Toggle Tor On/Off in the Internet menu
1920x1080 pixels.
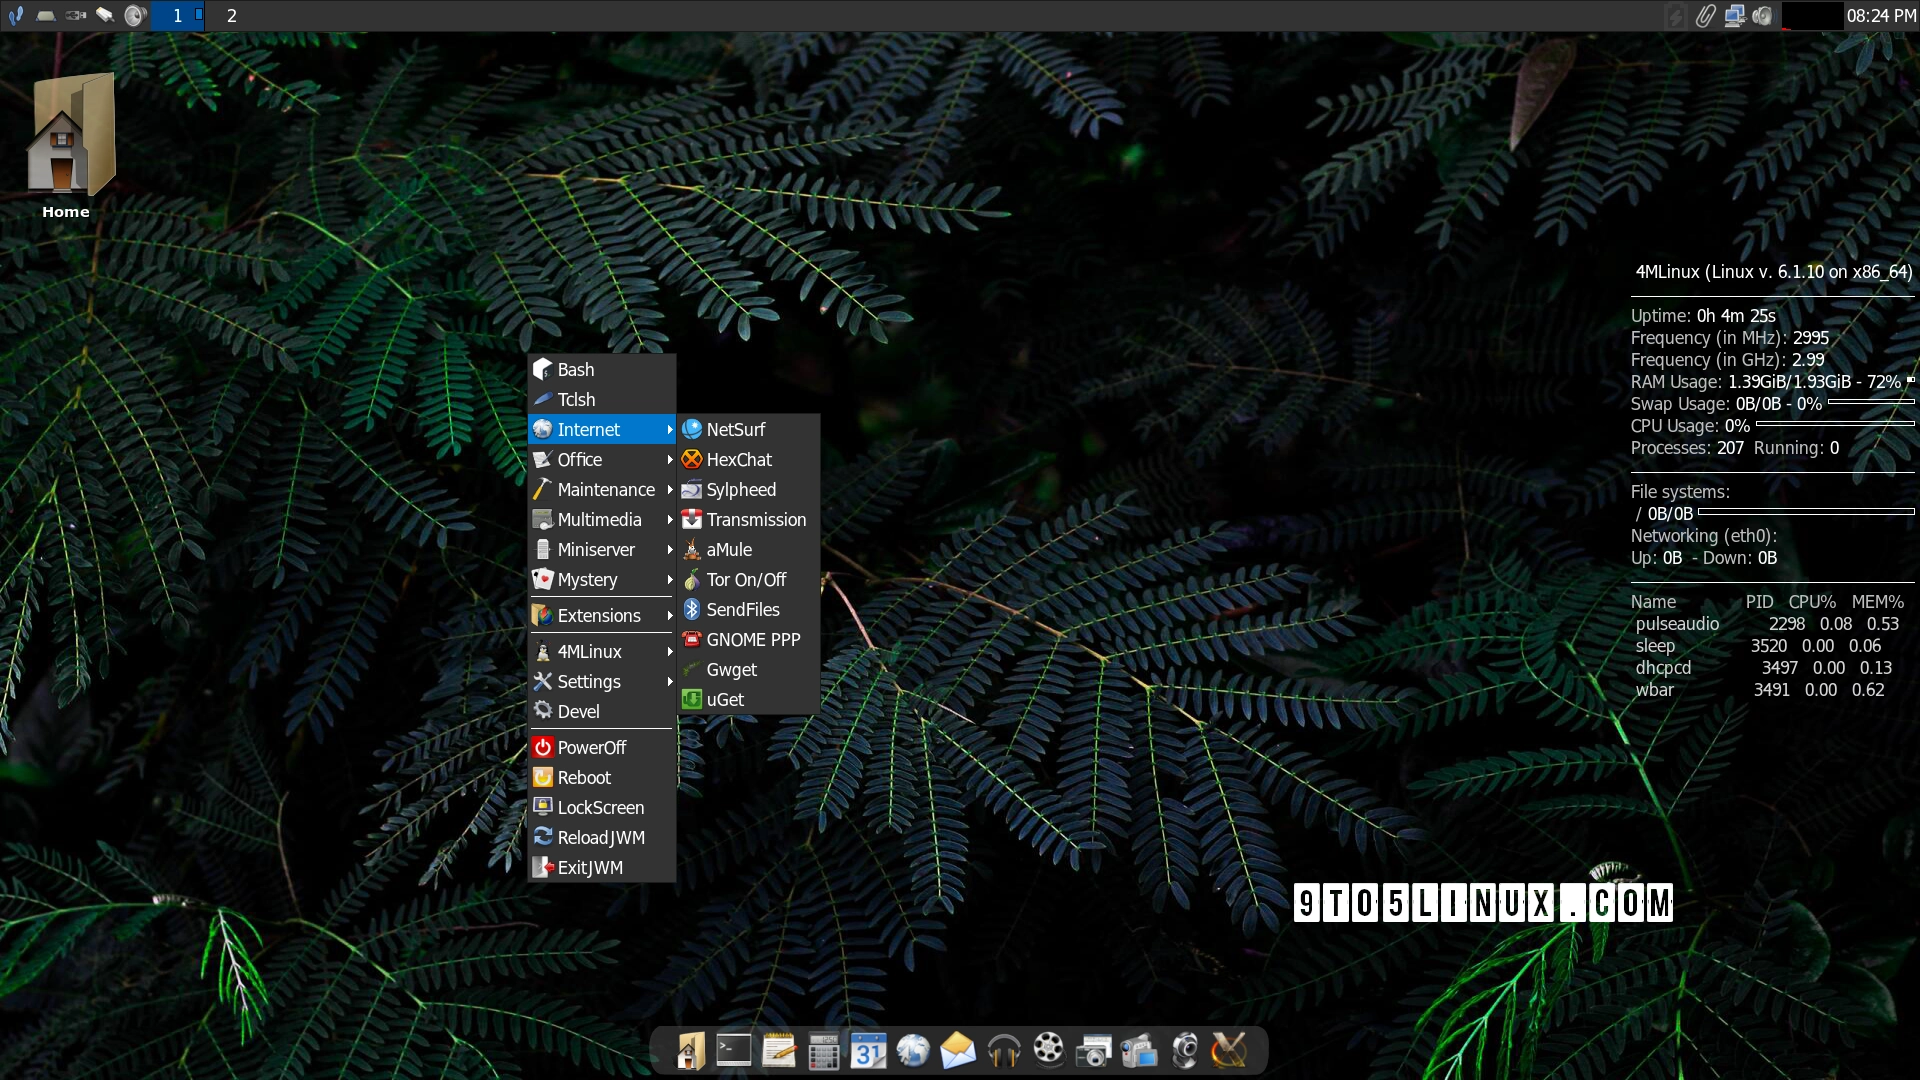click(x=745, y=579)
